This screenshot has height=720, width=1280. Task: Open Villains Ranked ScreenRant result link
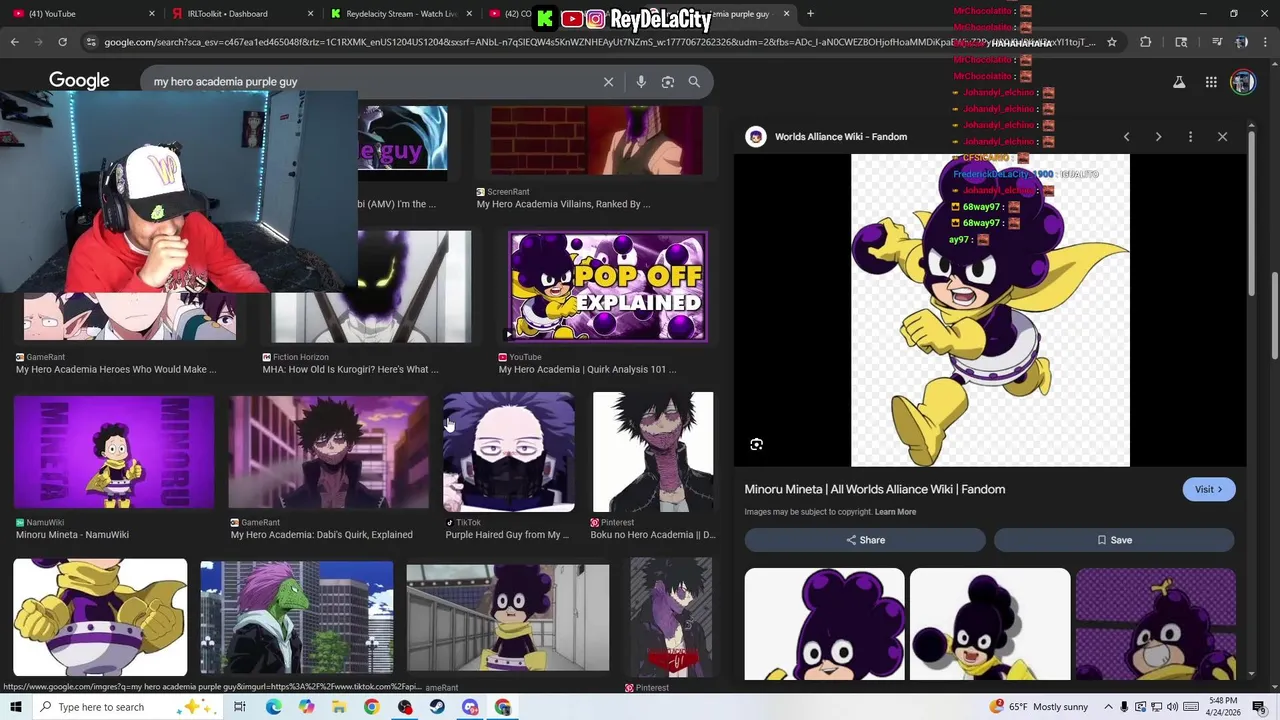coord(563,204)
